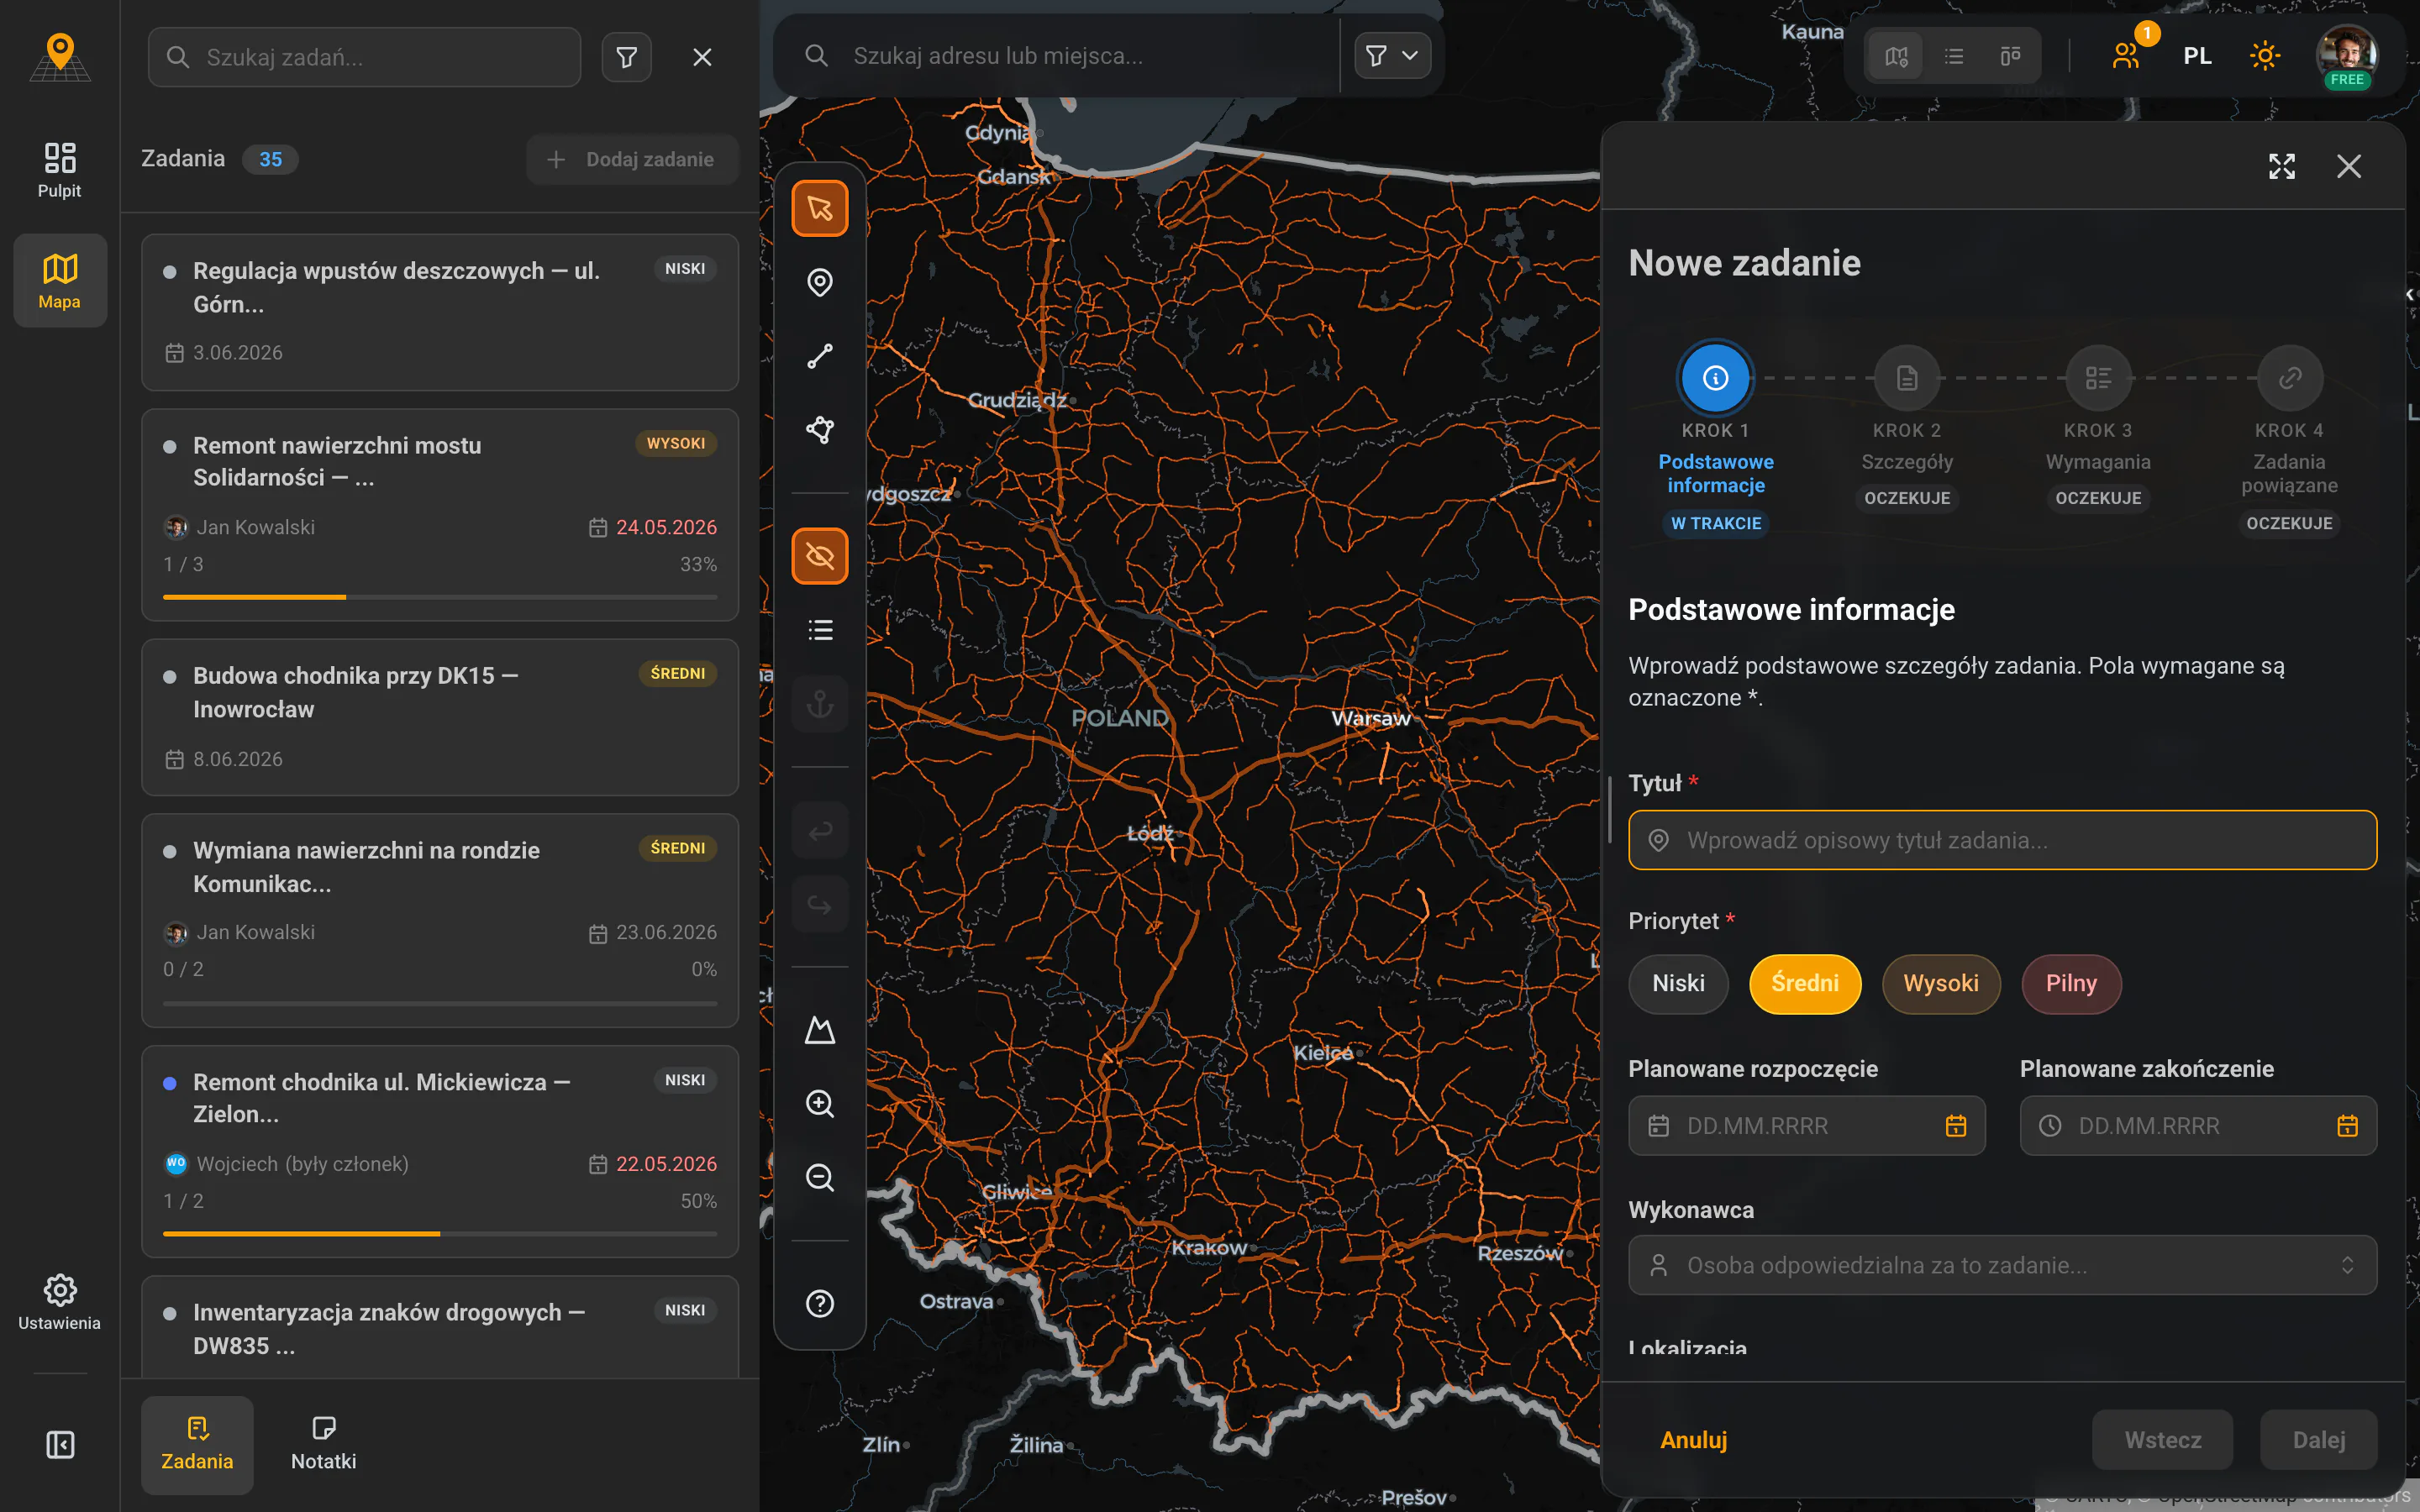
Task: Toggle light theme sun icon
Action: tap(2265, 56)
